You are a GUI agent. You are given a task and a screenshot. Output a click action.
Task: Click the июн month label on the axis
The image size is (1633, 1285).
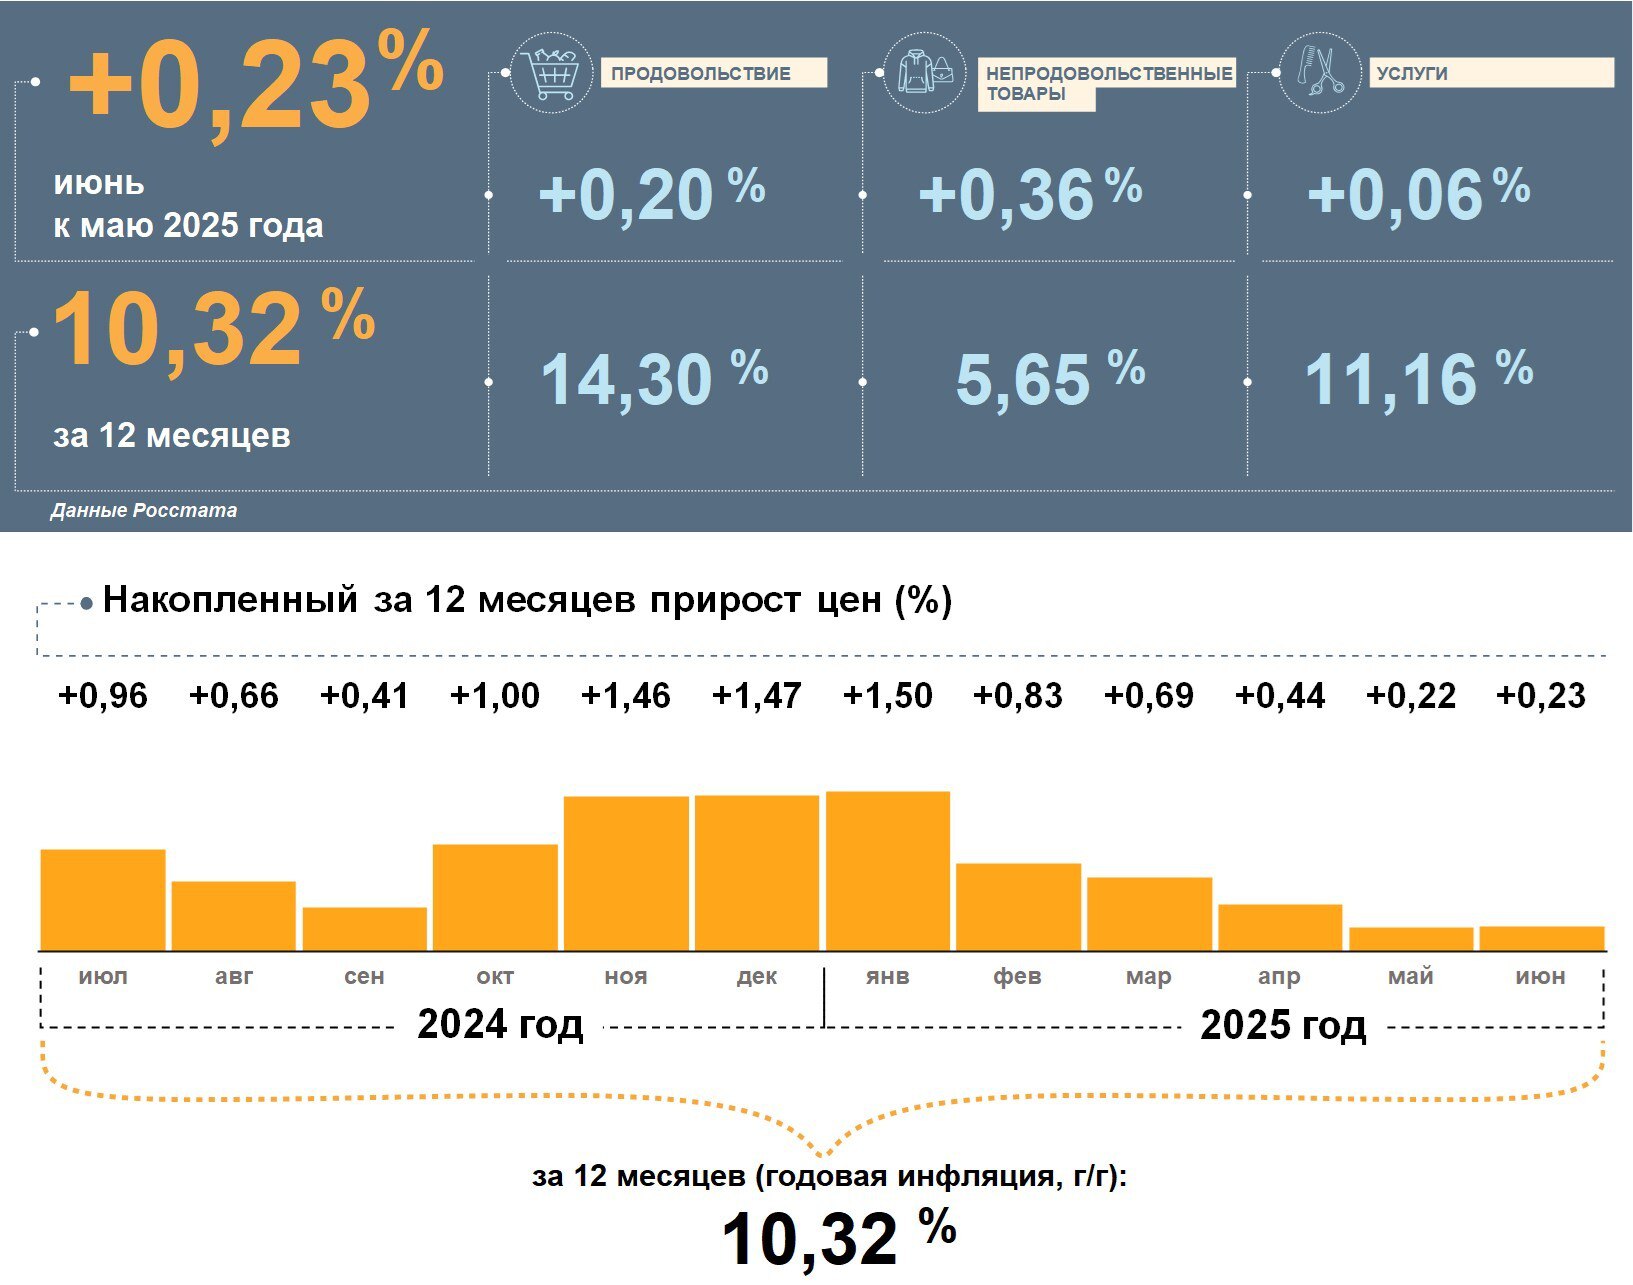coord(1541,976)
